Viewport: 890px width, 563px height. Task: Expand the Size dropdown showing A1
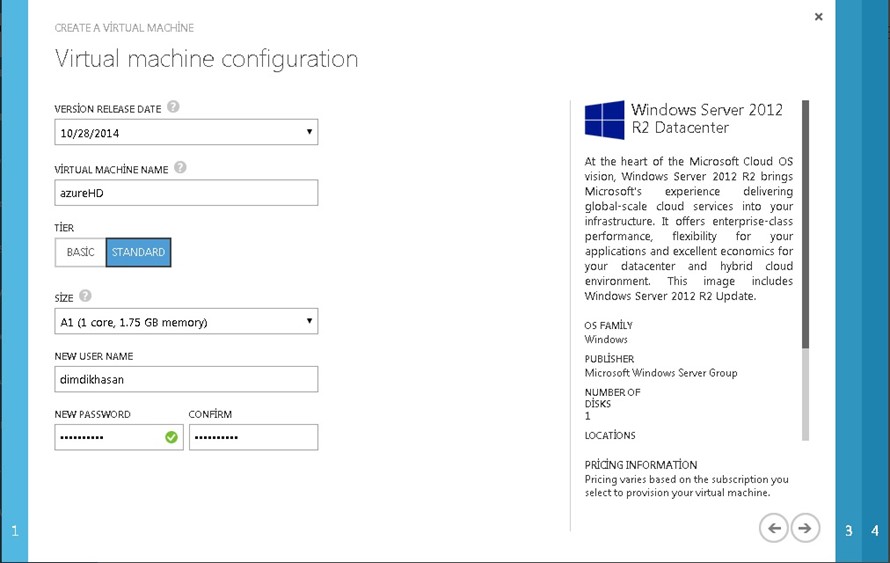tap(186, 322)
